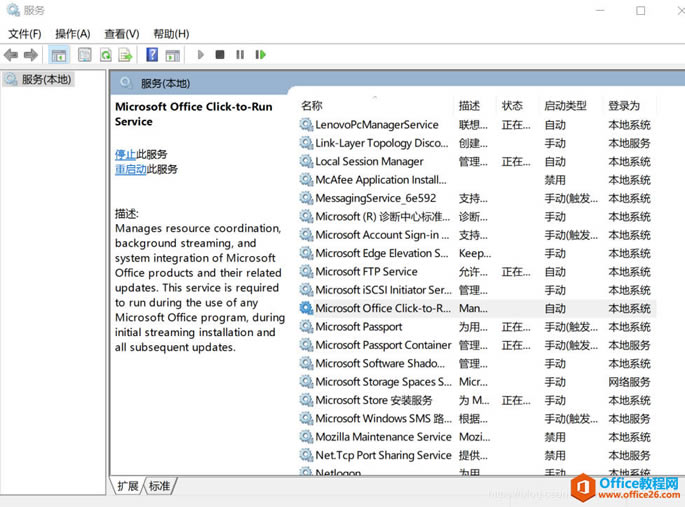
Task: Select the Mozilla Maintenance Service gear icon
Action: click(306, 437)
